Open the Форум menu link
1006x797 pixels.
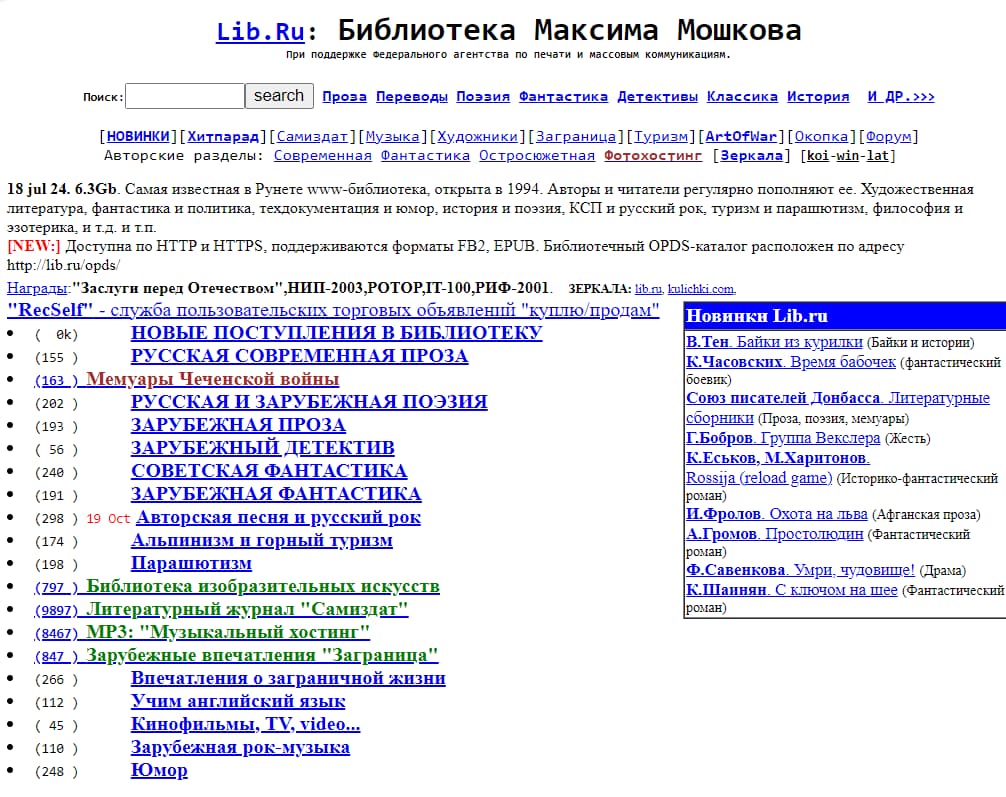[x=889, y=137]
